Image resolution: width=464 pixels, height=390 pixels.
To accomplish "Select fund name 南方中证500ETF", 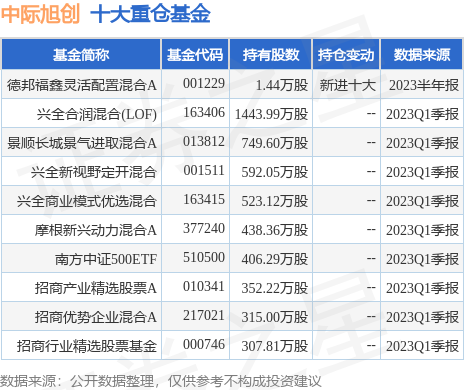I will tap(106, 259).
